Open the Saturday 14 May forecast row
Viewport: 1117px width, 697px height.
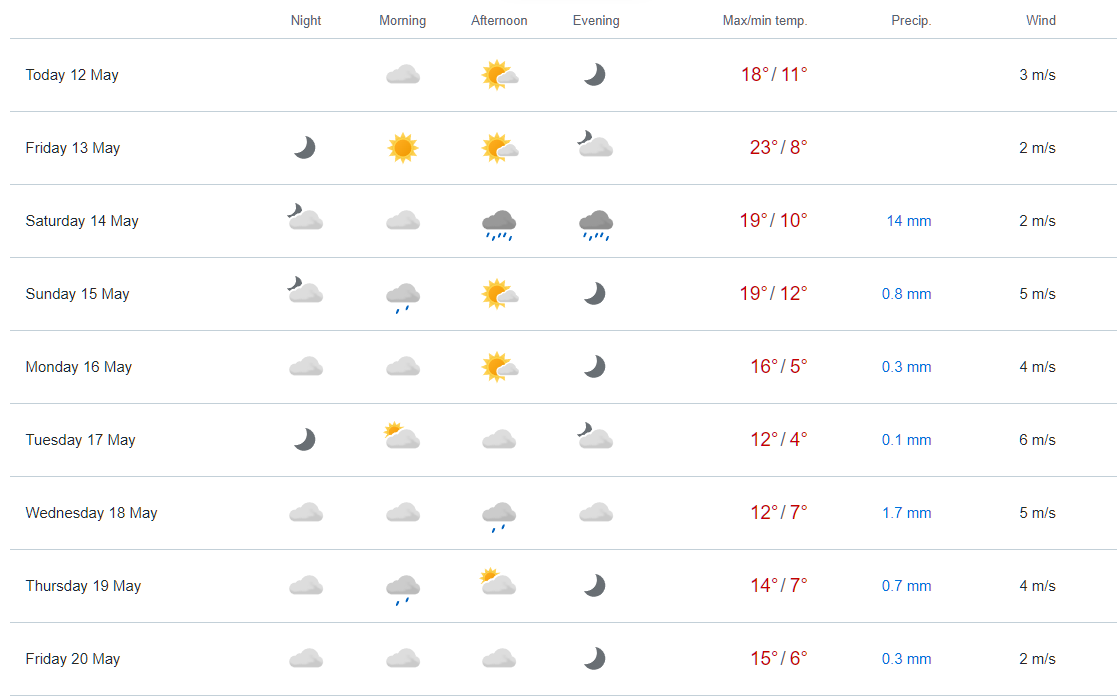click(563, 221)
